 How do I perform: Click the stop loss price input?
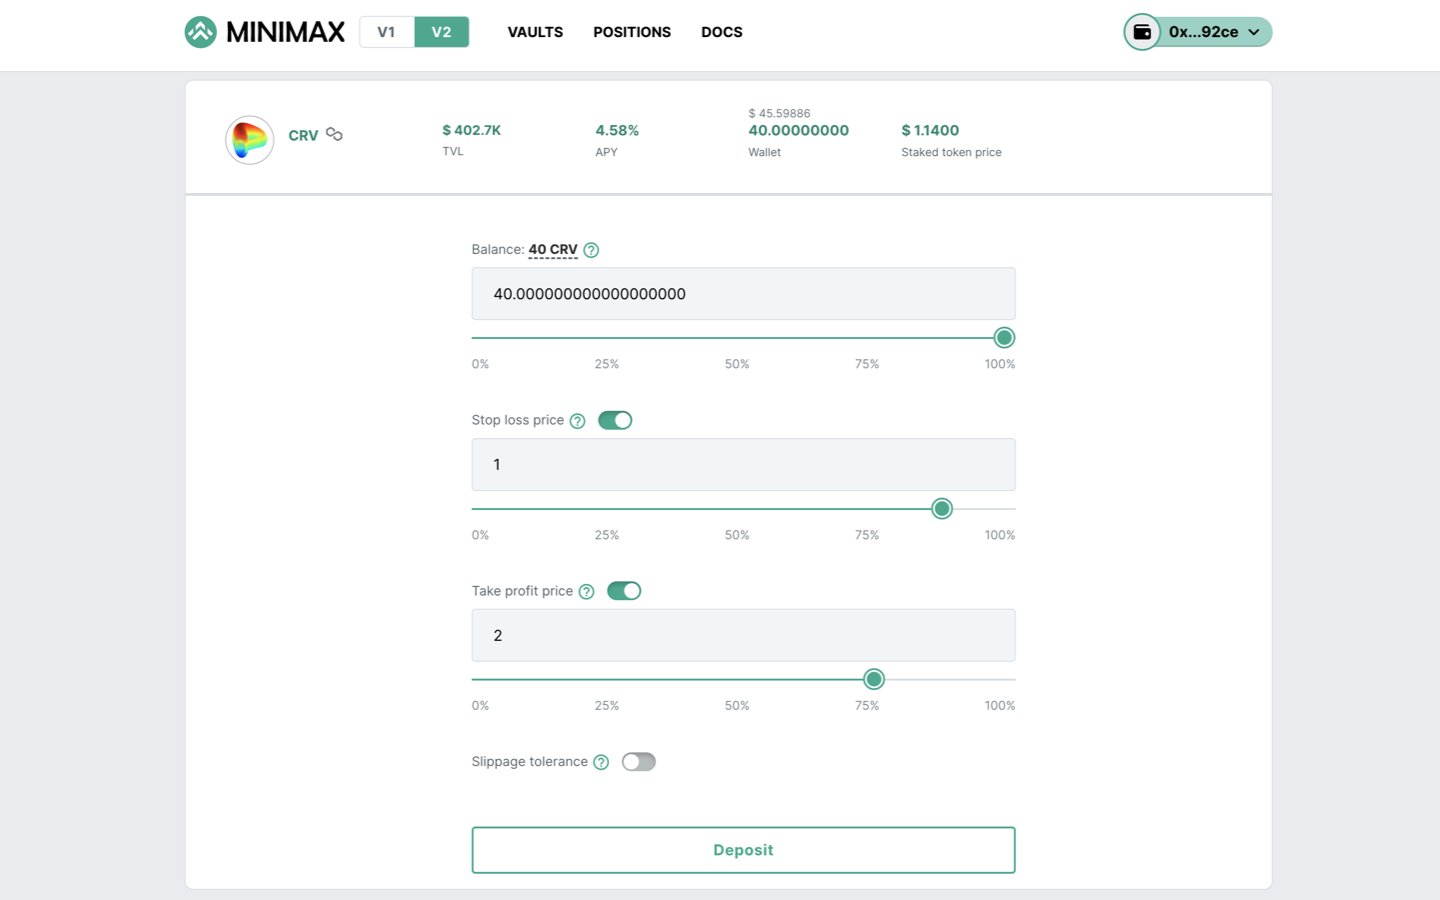point(743,465)
